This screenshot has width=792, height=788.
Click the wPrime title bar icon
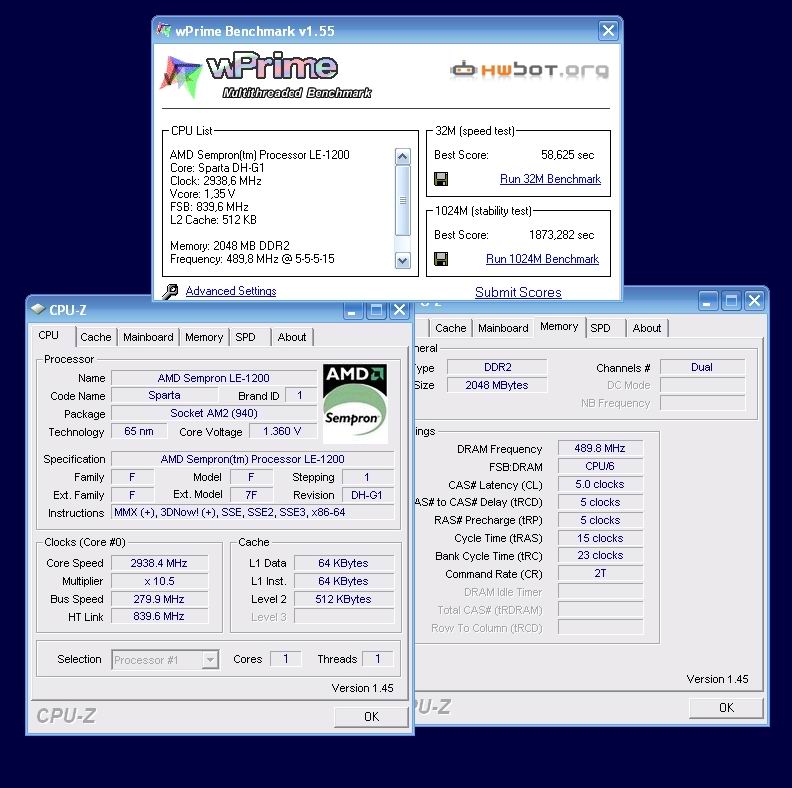(x=164, y=30)
